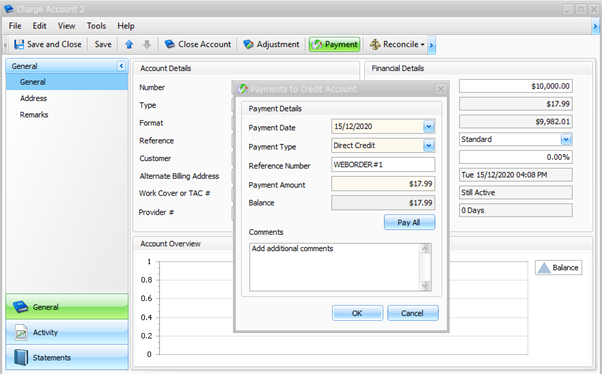Expand the toolbar overflow chevron

click(x=432, y=45)
